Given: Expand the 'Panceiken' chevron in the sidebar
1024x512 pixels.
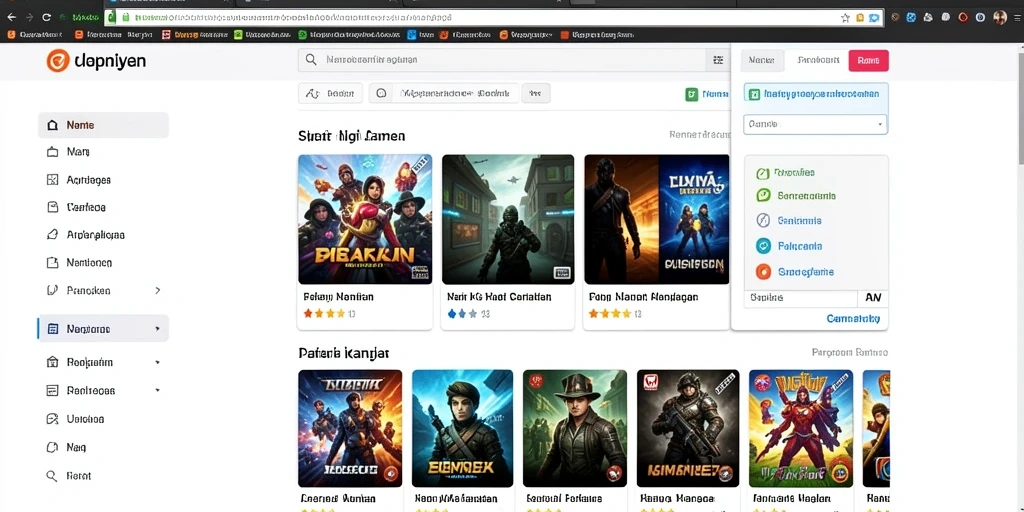Looking at the screenshot, I should 157,290.
